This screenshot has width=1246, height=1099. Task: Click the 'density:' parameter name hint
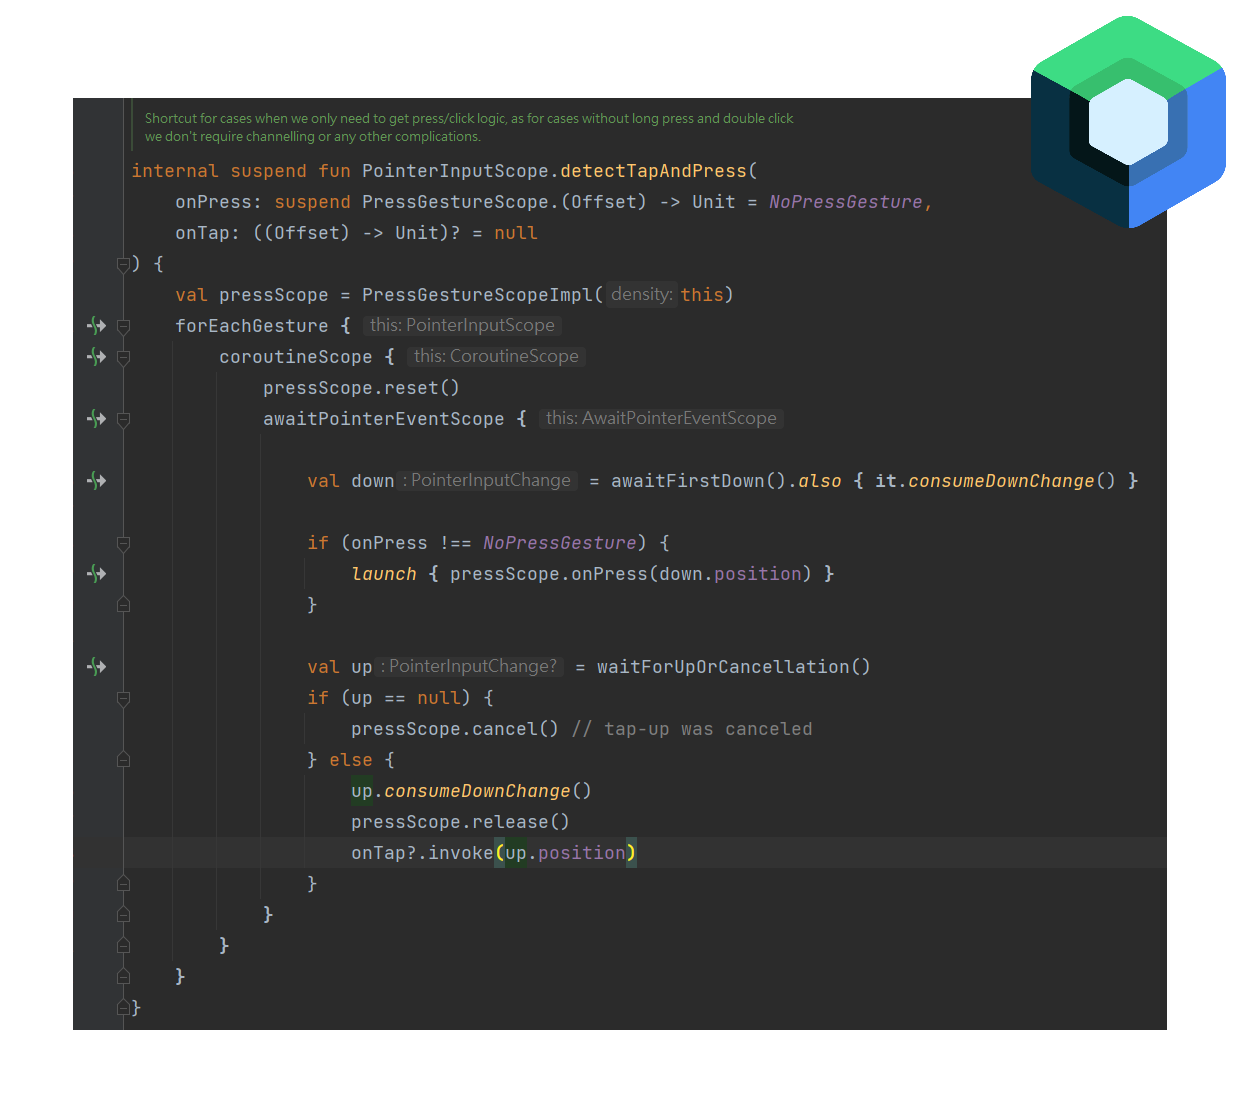click(641, 294)
